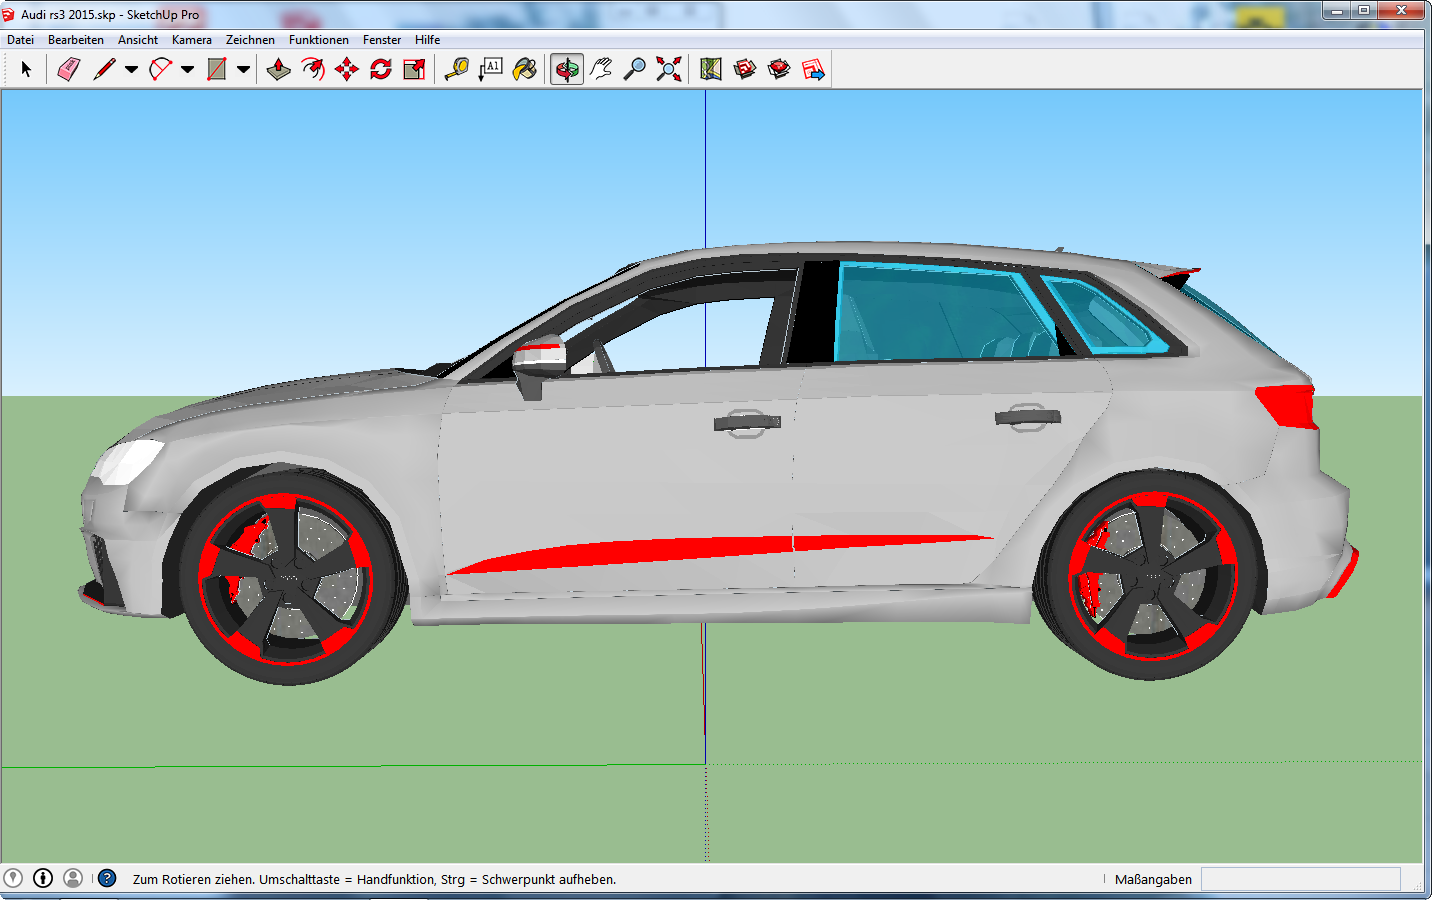
Task: Pick the Tape Measure tool
Action: pyautogui.click(x=456, y=69)
